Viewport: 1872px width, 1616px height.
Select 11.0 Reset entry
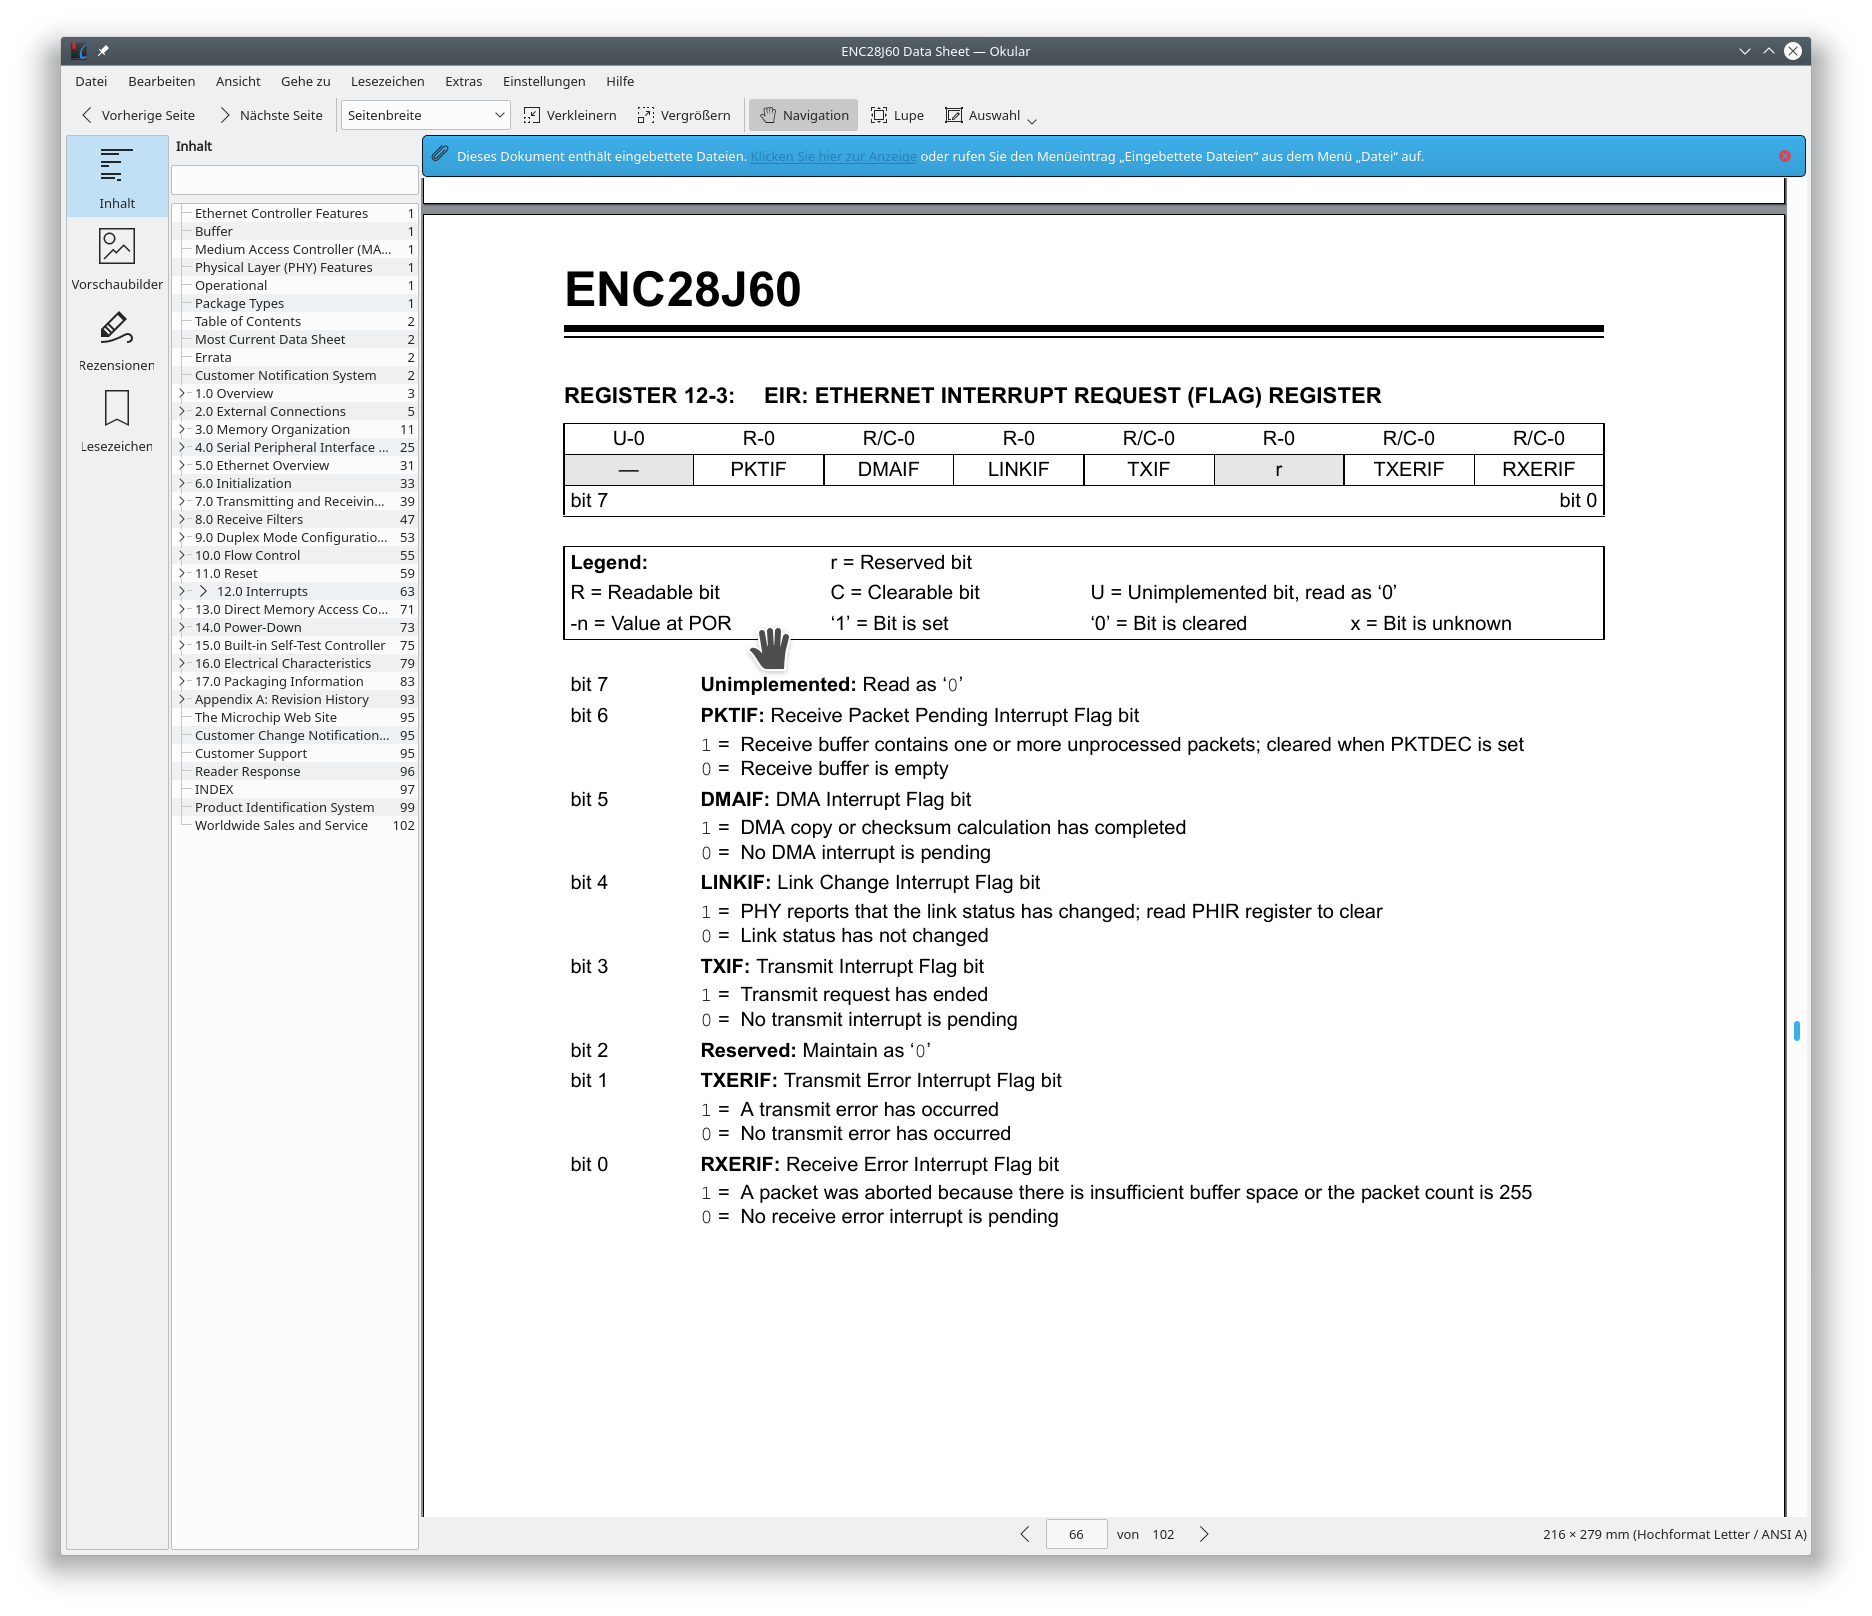pos(295,573)
